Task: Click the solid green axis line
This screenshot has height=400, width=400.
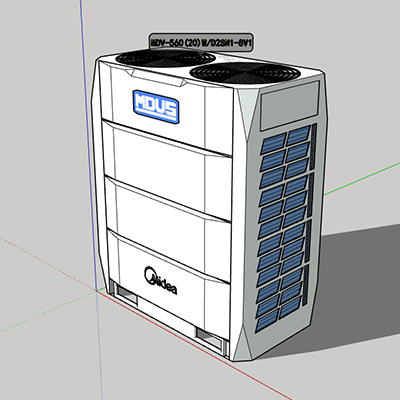Action: point(362,178)
